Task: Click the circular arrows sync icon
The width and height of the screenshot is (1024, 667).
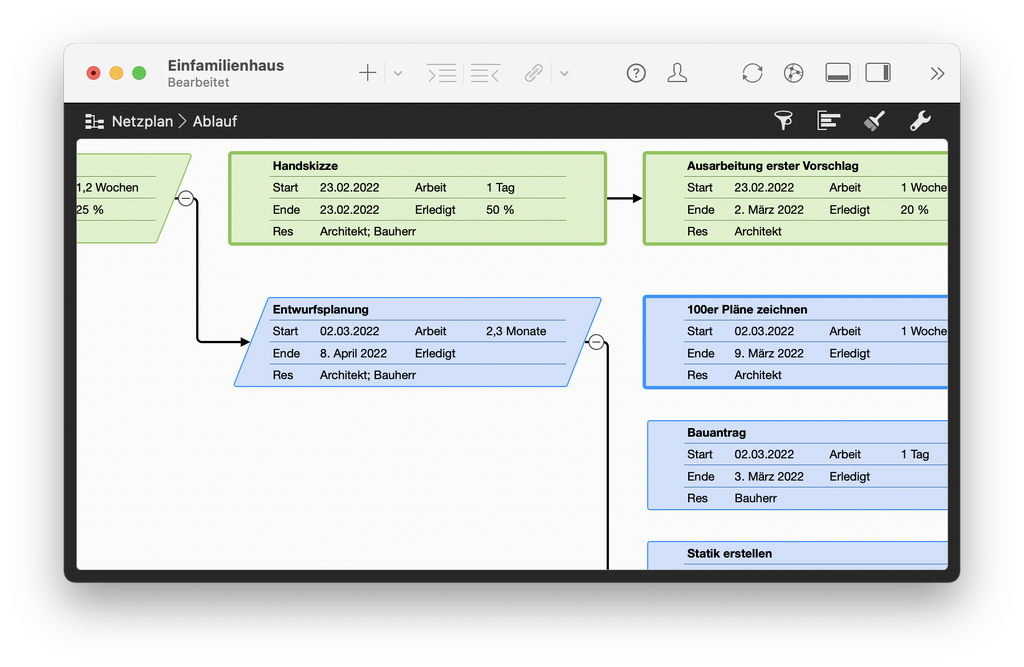Action: click(x=752, y=73)
